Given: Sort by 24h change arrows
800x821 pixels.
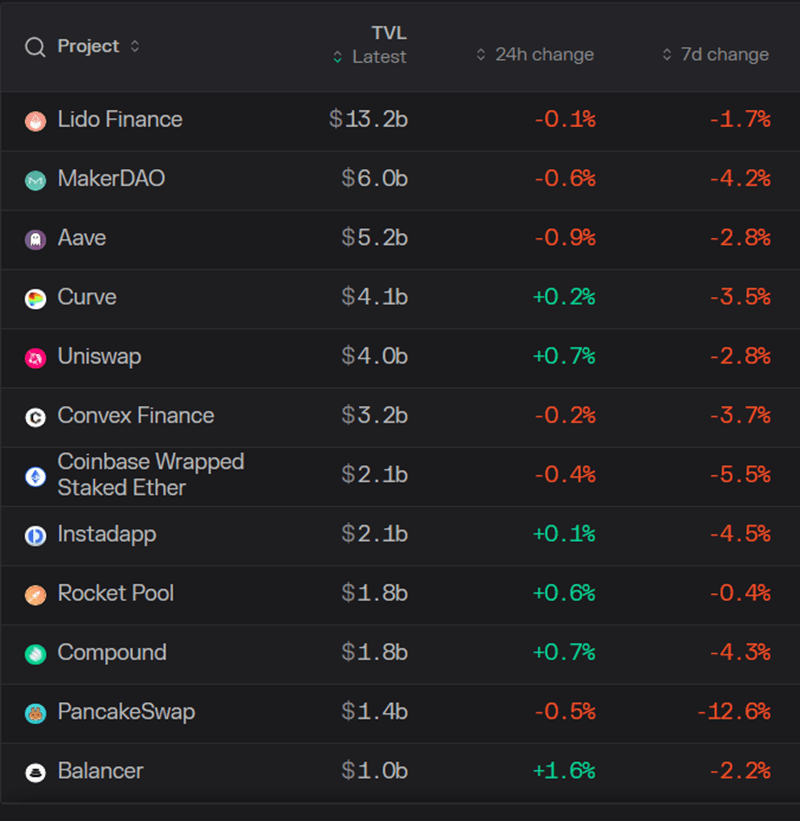Looking at the screenshot, I should (481, 55).
